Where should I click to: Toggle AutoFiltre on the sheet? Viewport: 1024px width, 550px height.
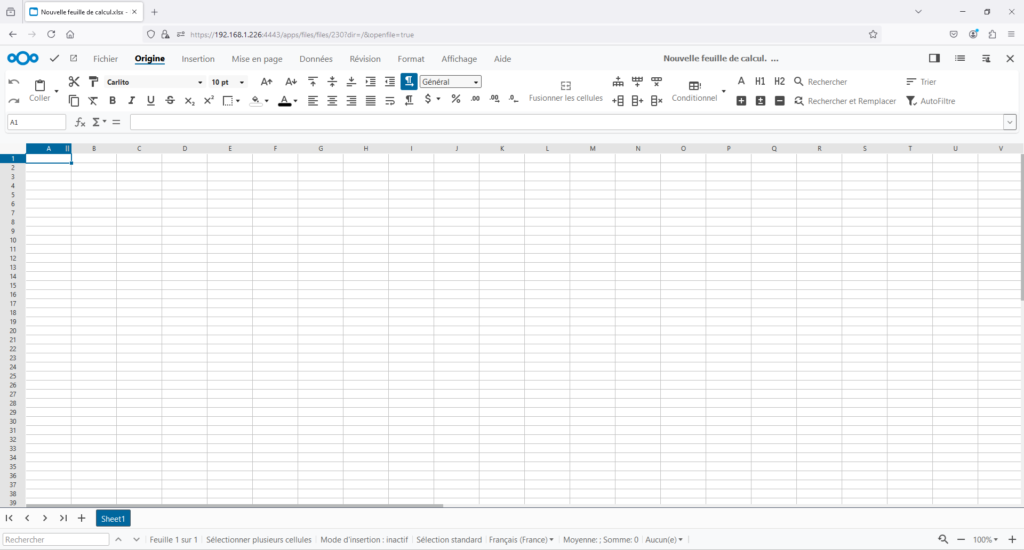tap(931, 101)
